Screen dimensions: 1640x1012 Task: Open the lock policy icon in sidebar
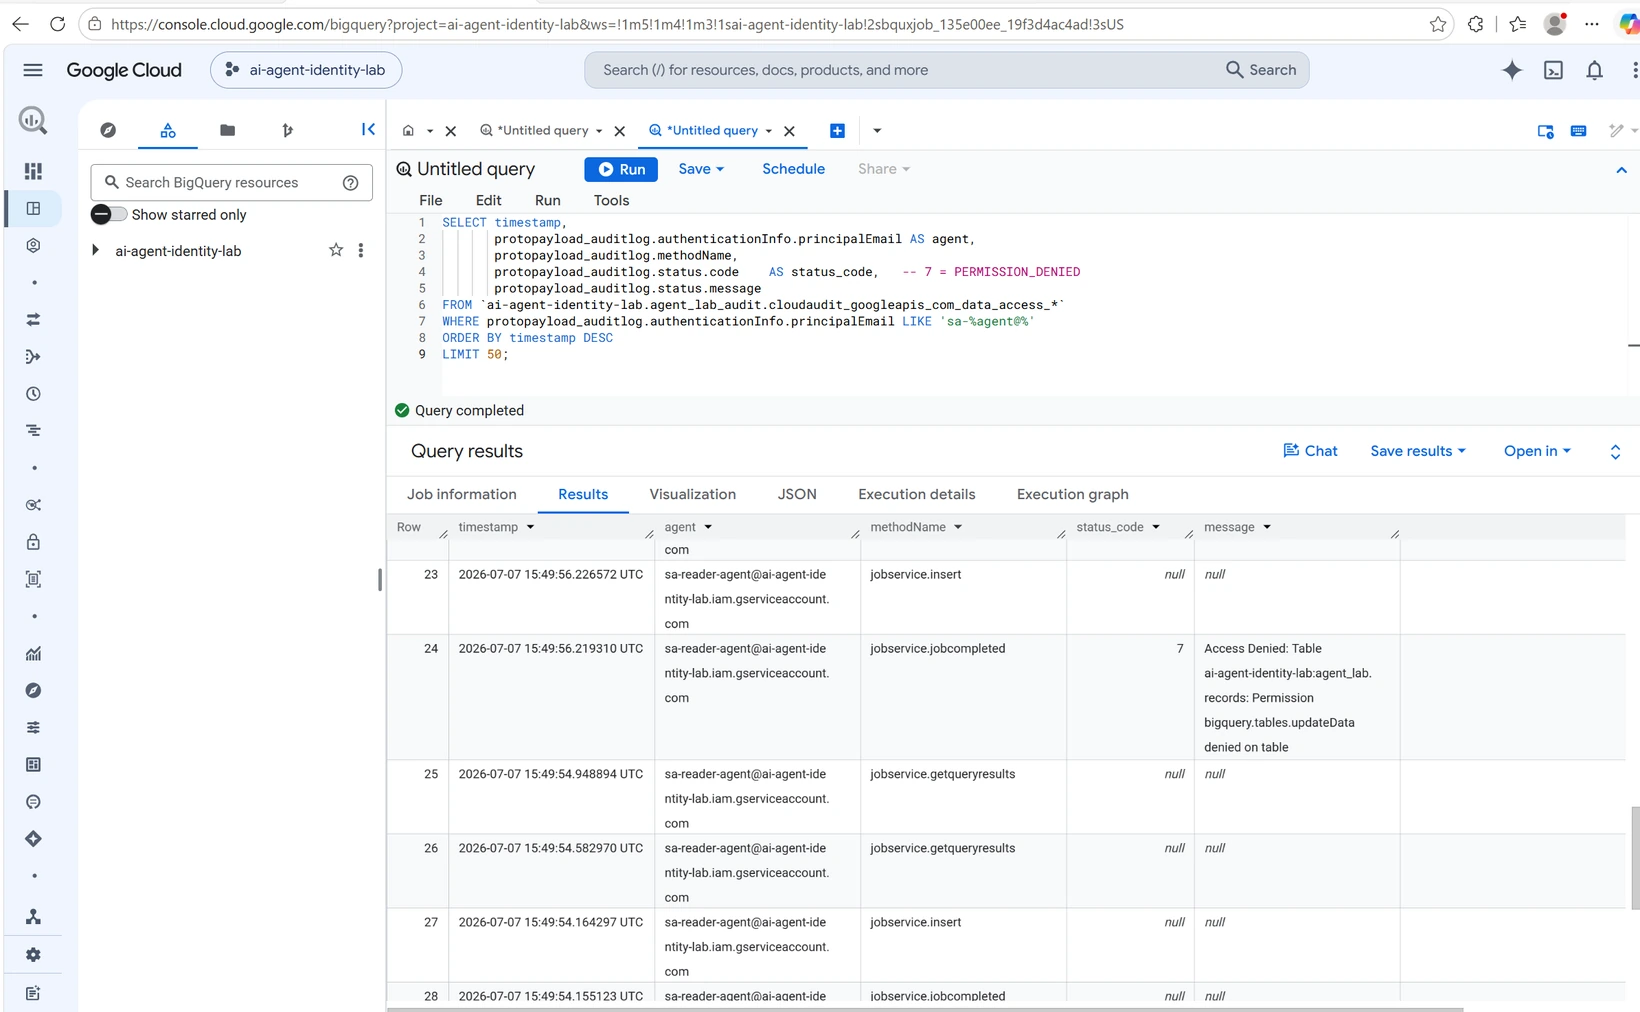click(33, 542)
